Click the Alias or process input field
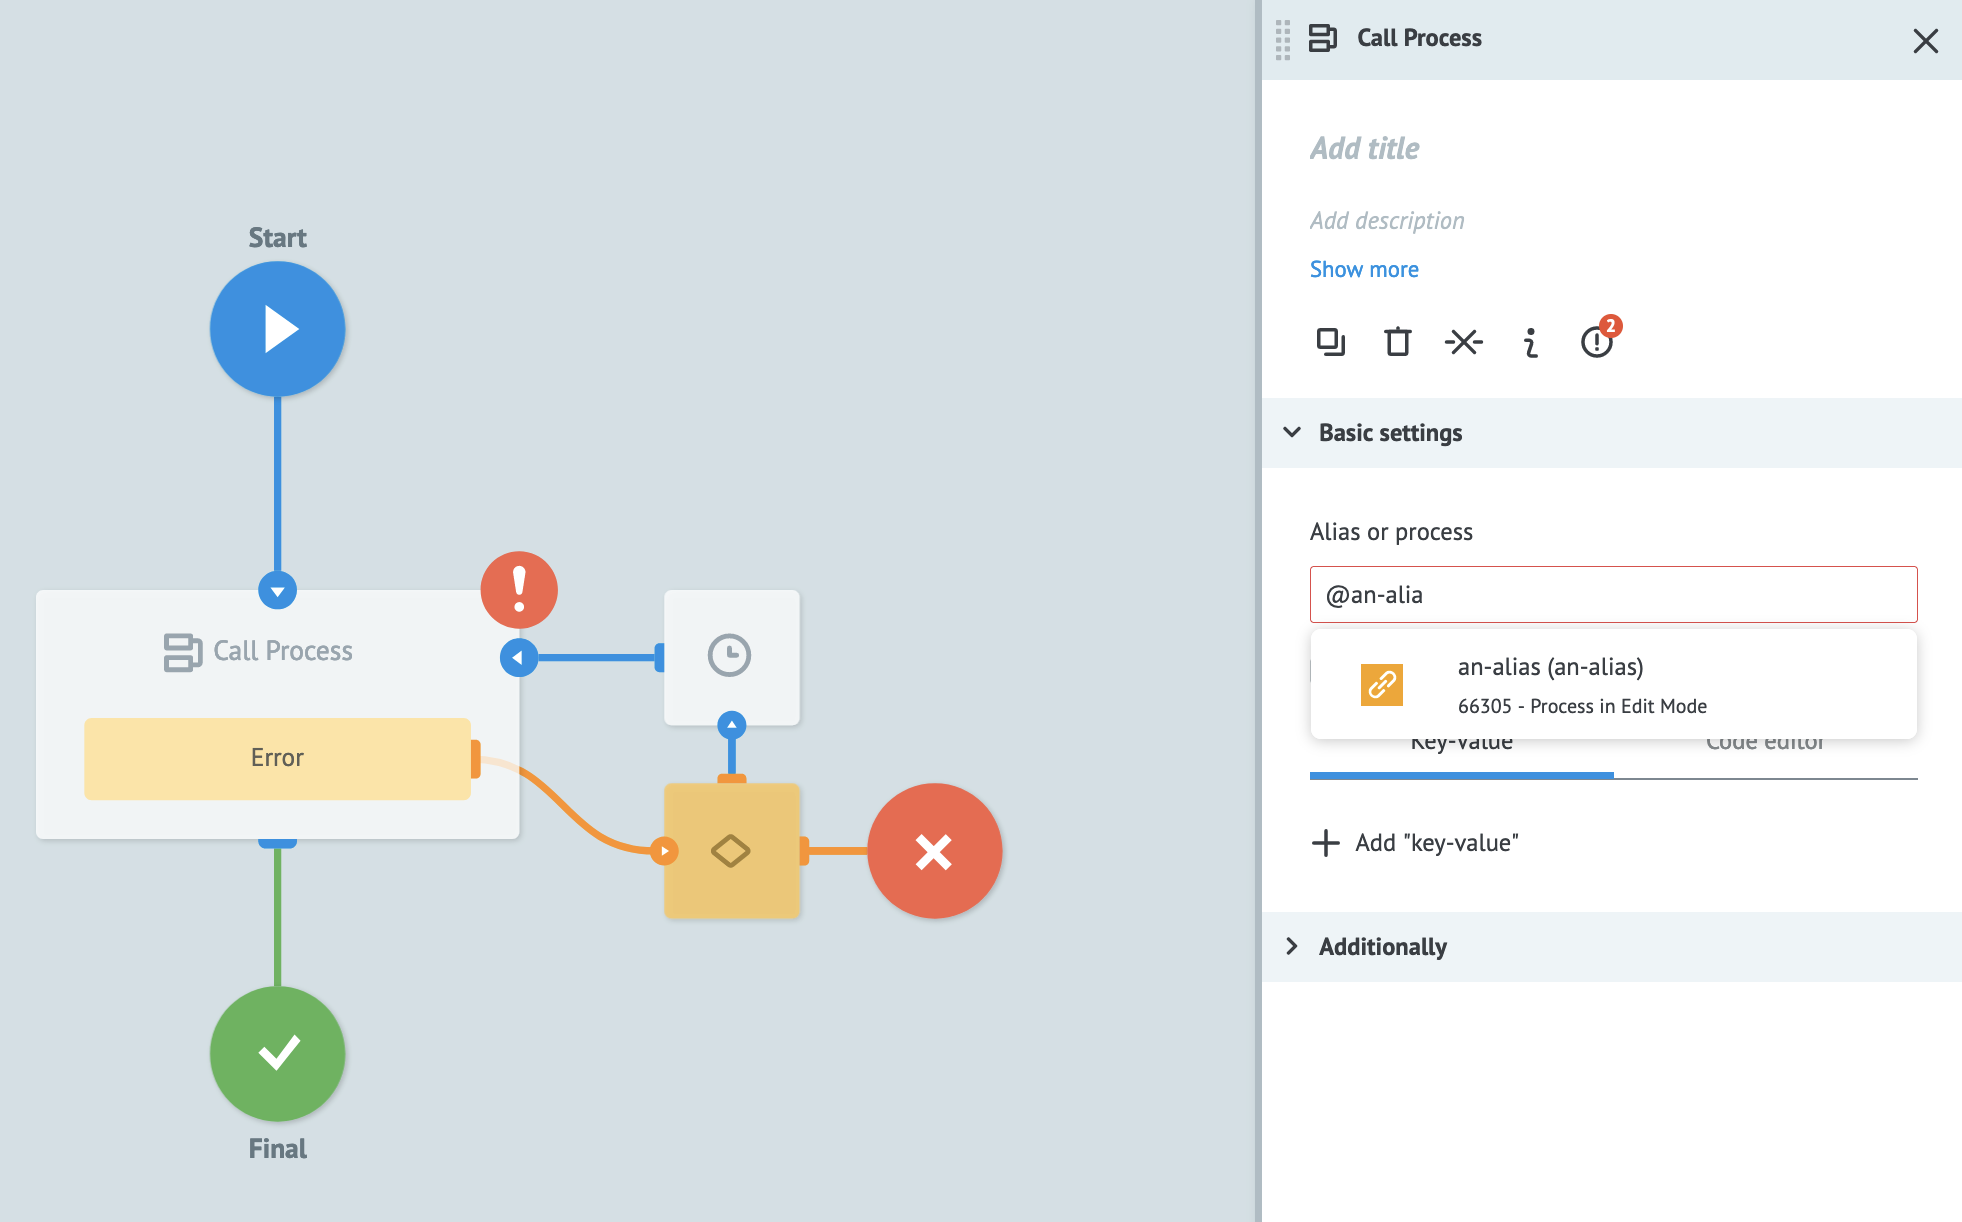1962x1222 pixels. pyautogui.click(x=1612, y=593)
